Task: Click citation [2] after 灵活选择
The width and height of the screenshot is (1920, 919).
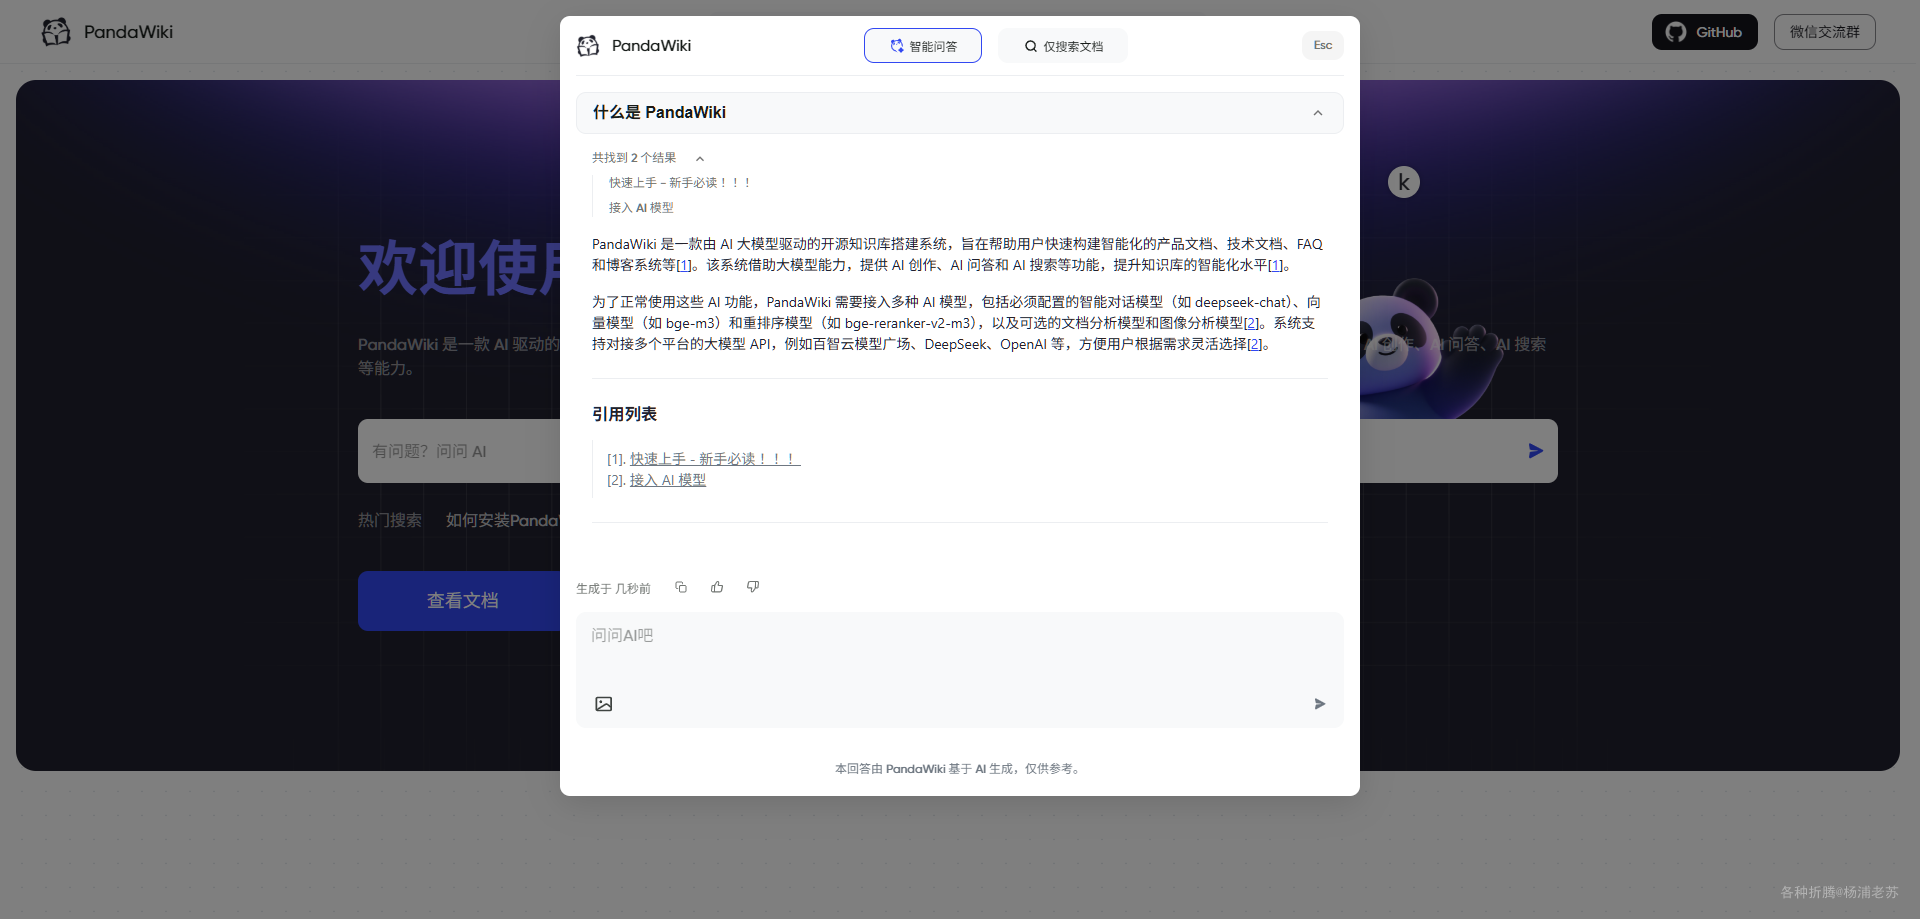Action: (1254, 344)
